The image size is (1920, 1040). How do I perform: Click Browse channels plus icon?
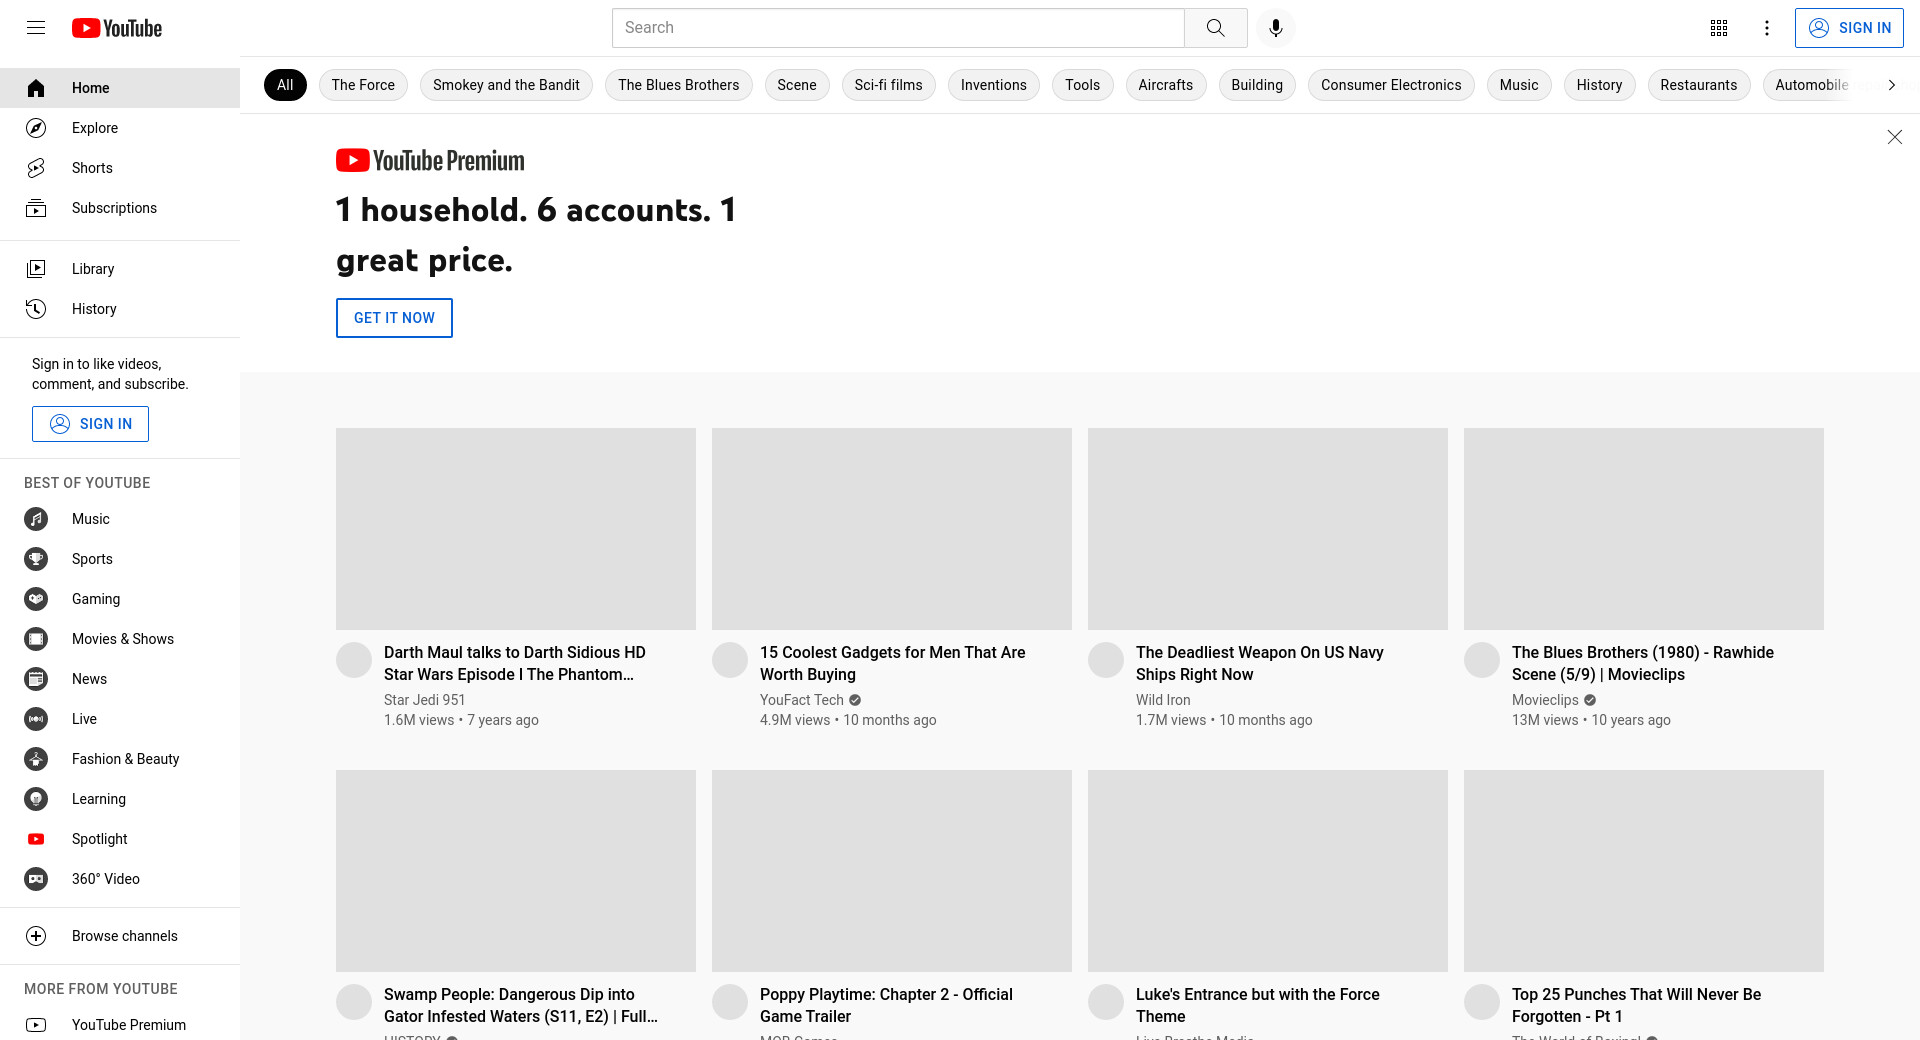[36, 936]
